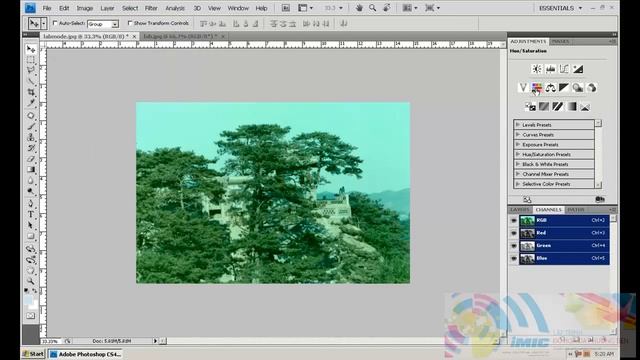Add a Vibrance adjustment
640x360 pixels.
[523, 87]
